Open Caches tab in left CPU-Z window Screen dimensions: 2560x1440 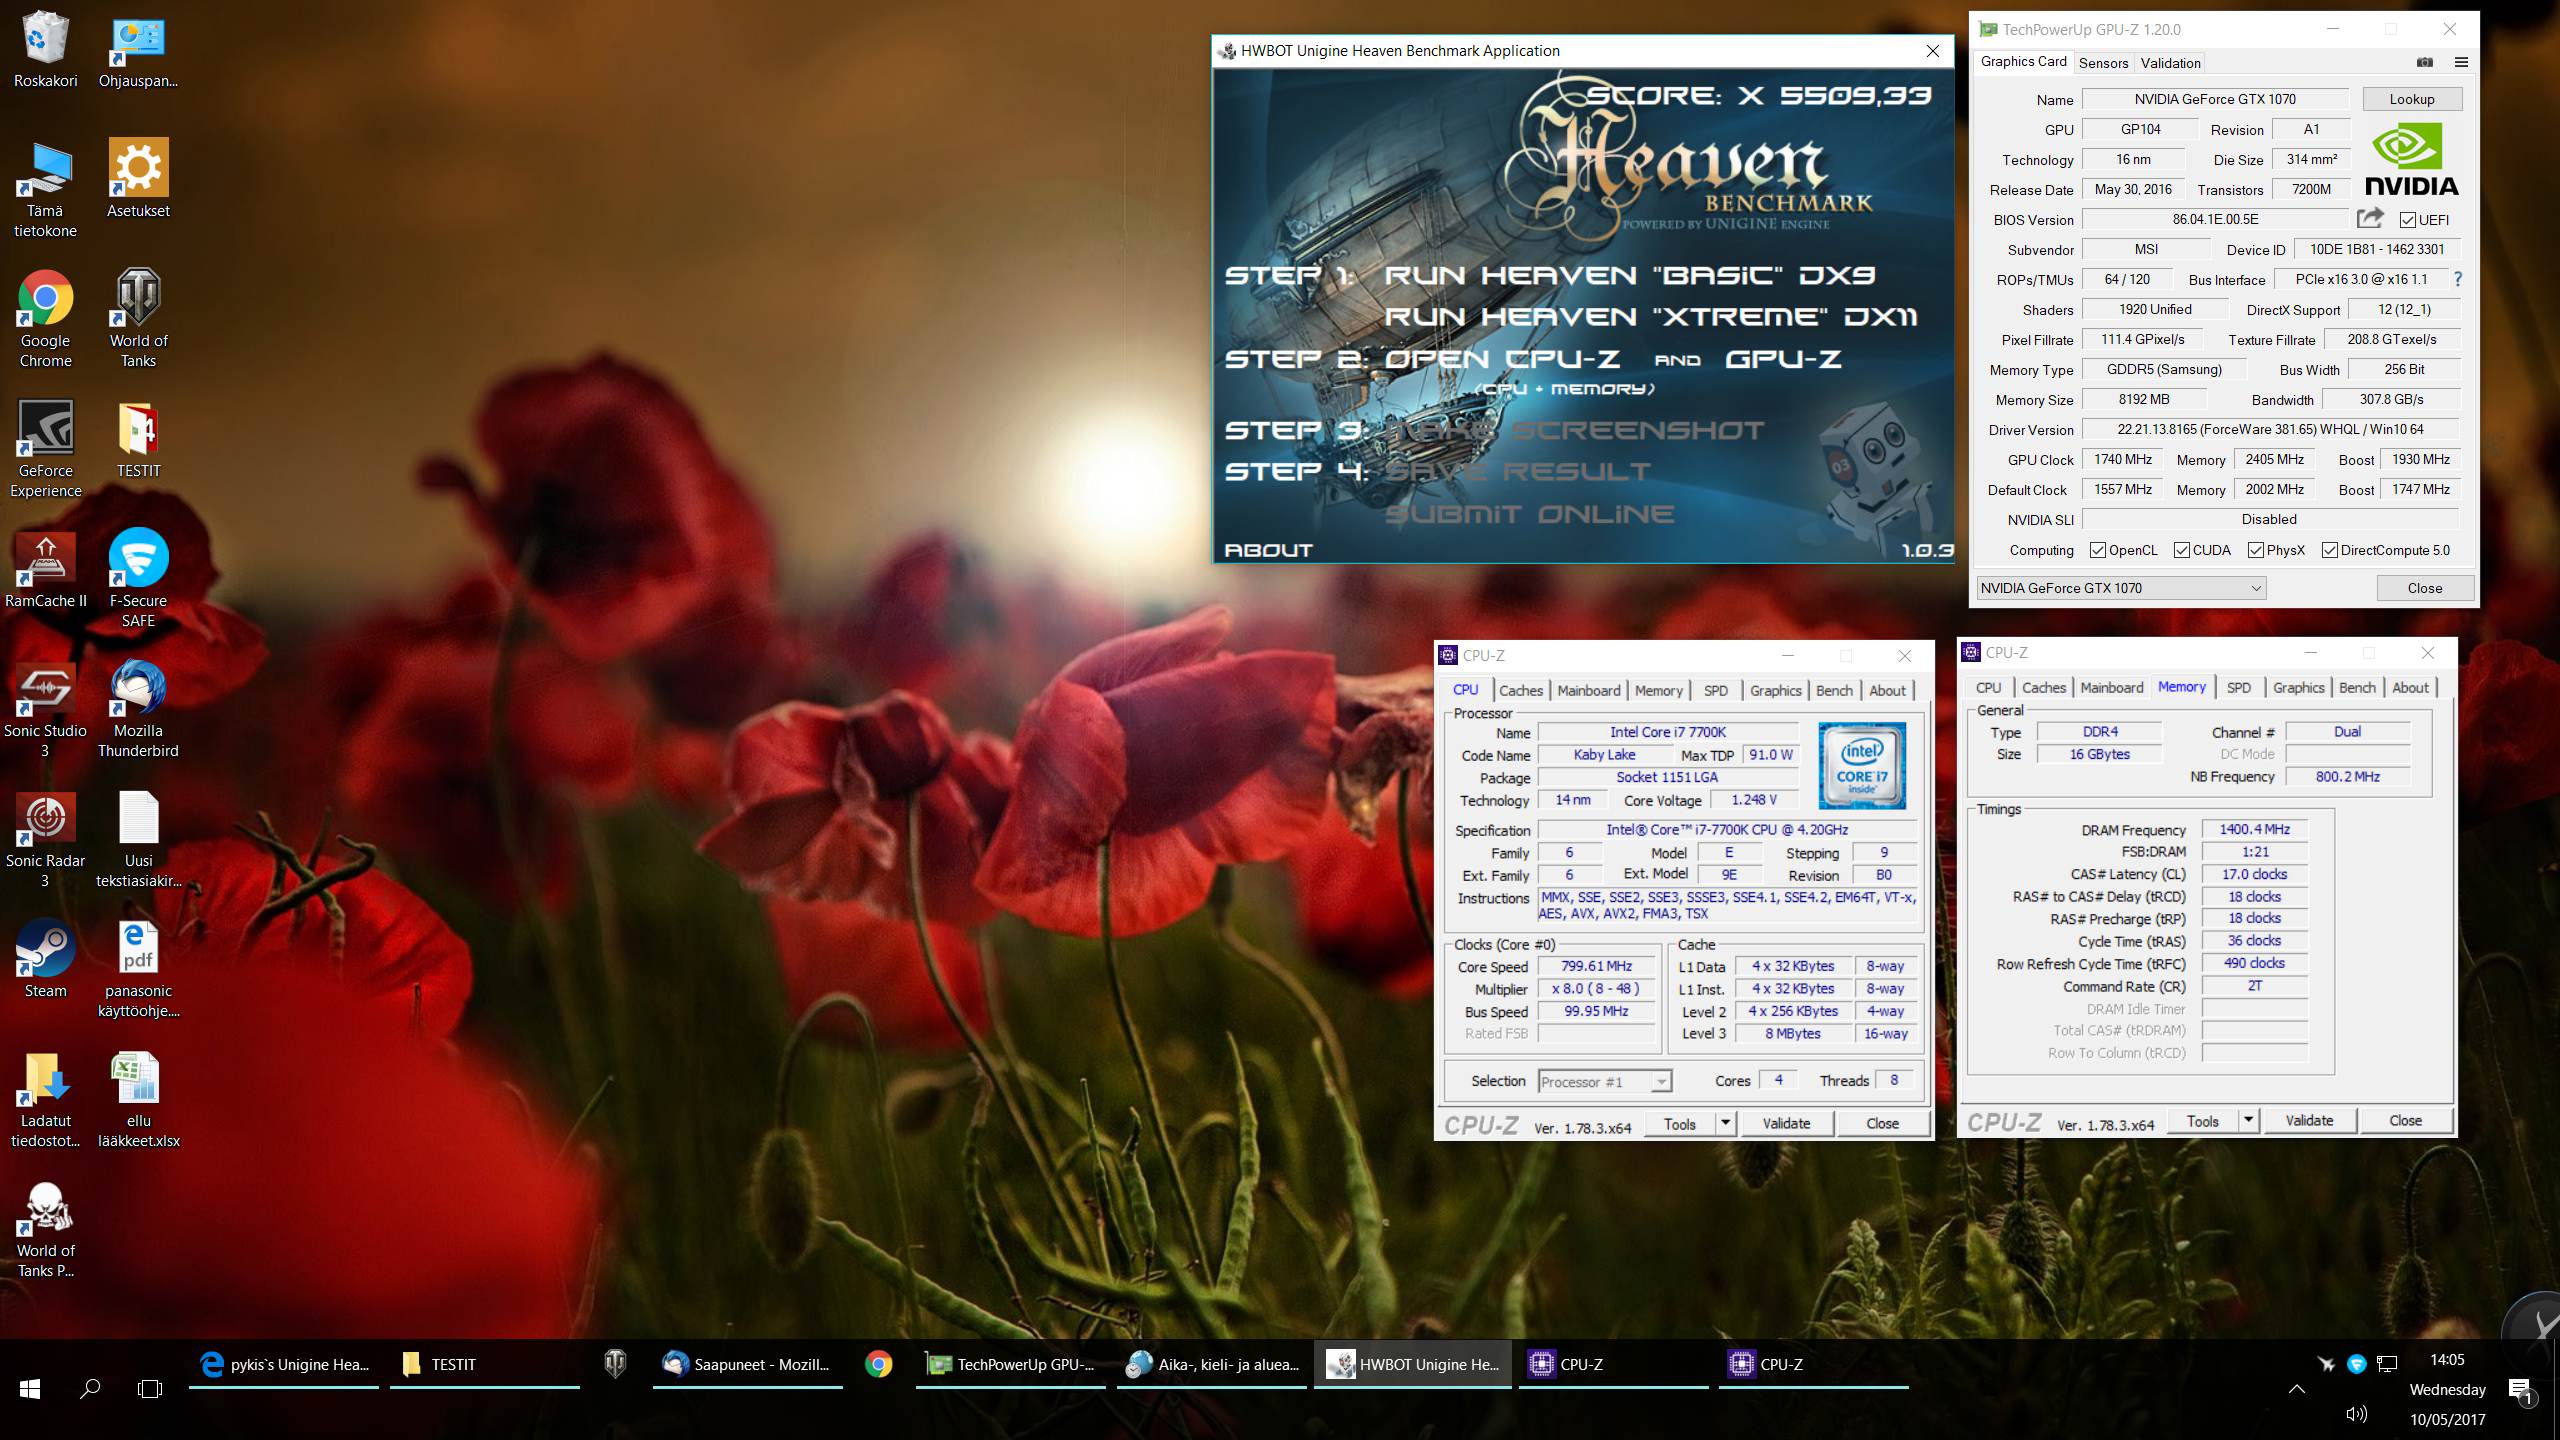1521,690
